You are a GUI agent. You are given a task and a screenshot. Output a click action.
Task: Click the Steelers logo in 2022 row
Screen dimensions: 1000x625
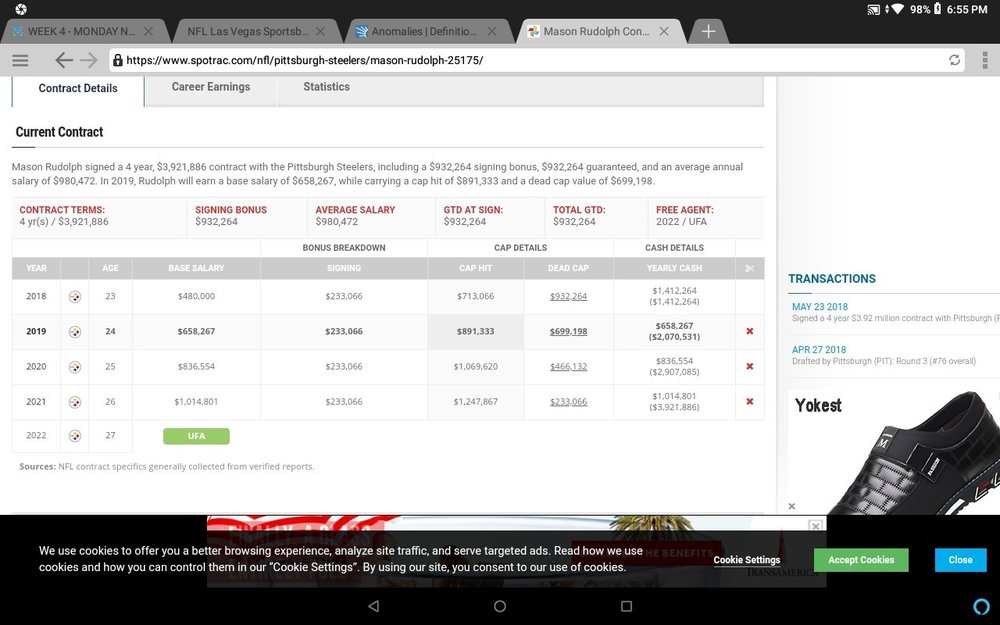click(75, 436)
